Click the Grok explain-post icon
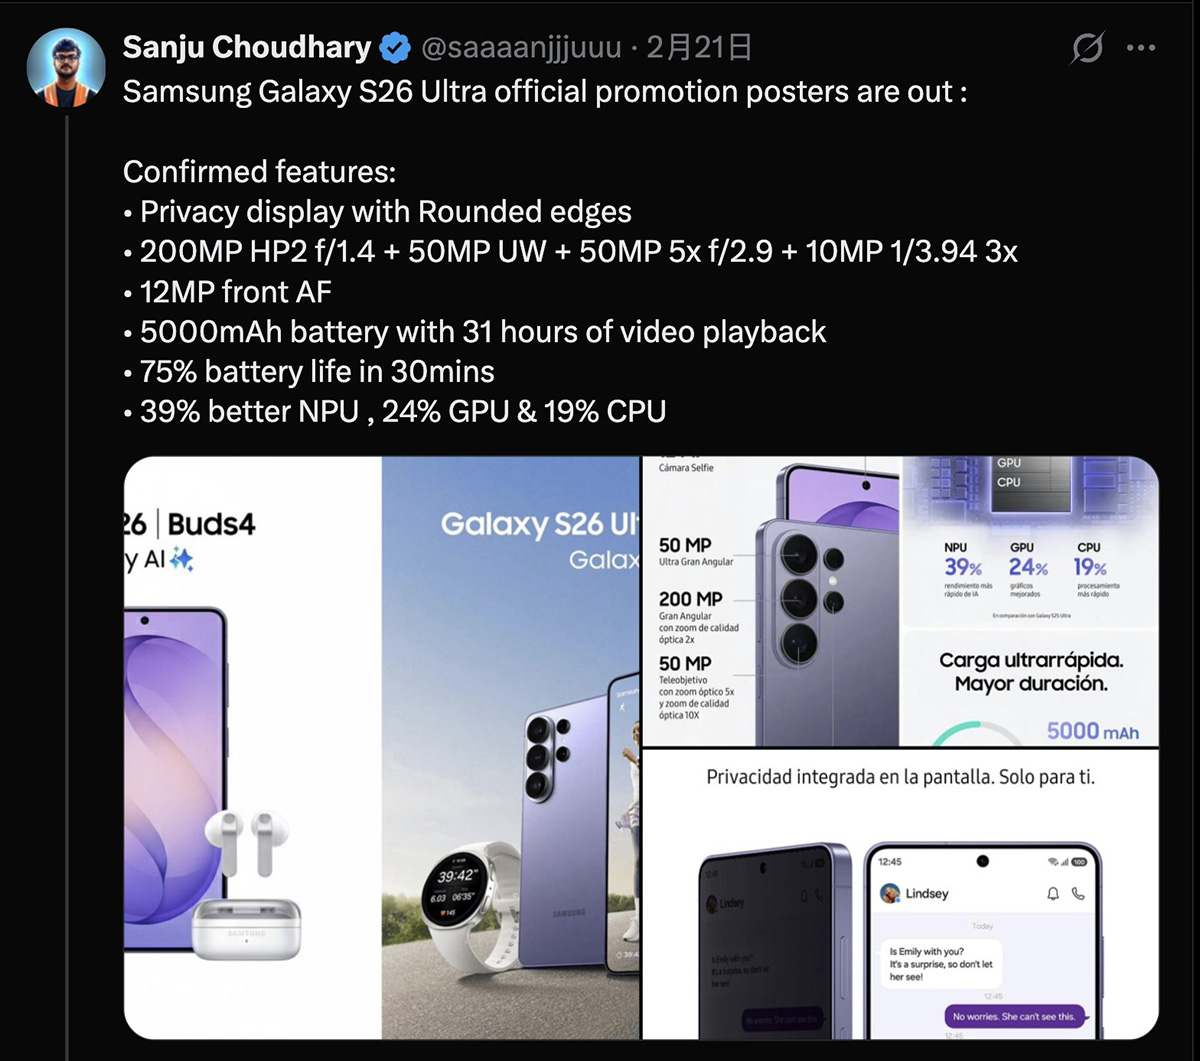Image resolution: width=1200 pixels, height=1061 pixels. click(x=1086, y=48)
